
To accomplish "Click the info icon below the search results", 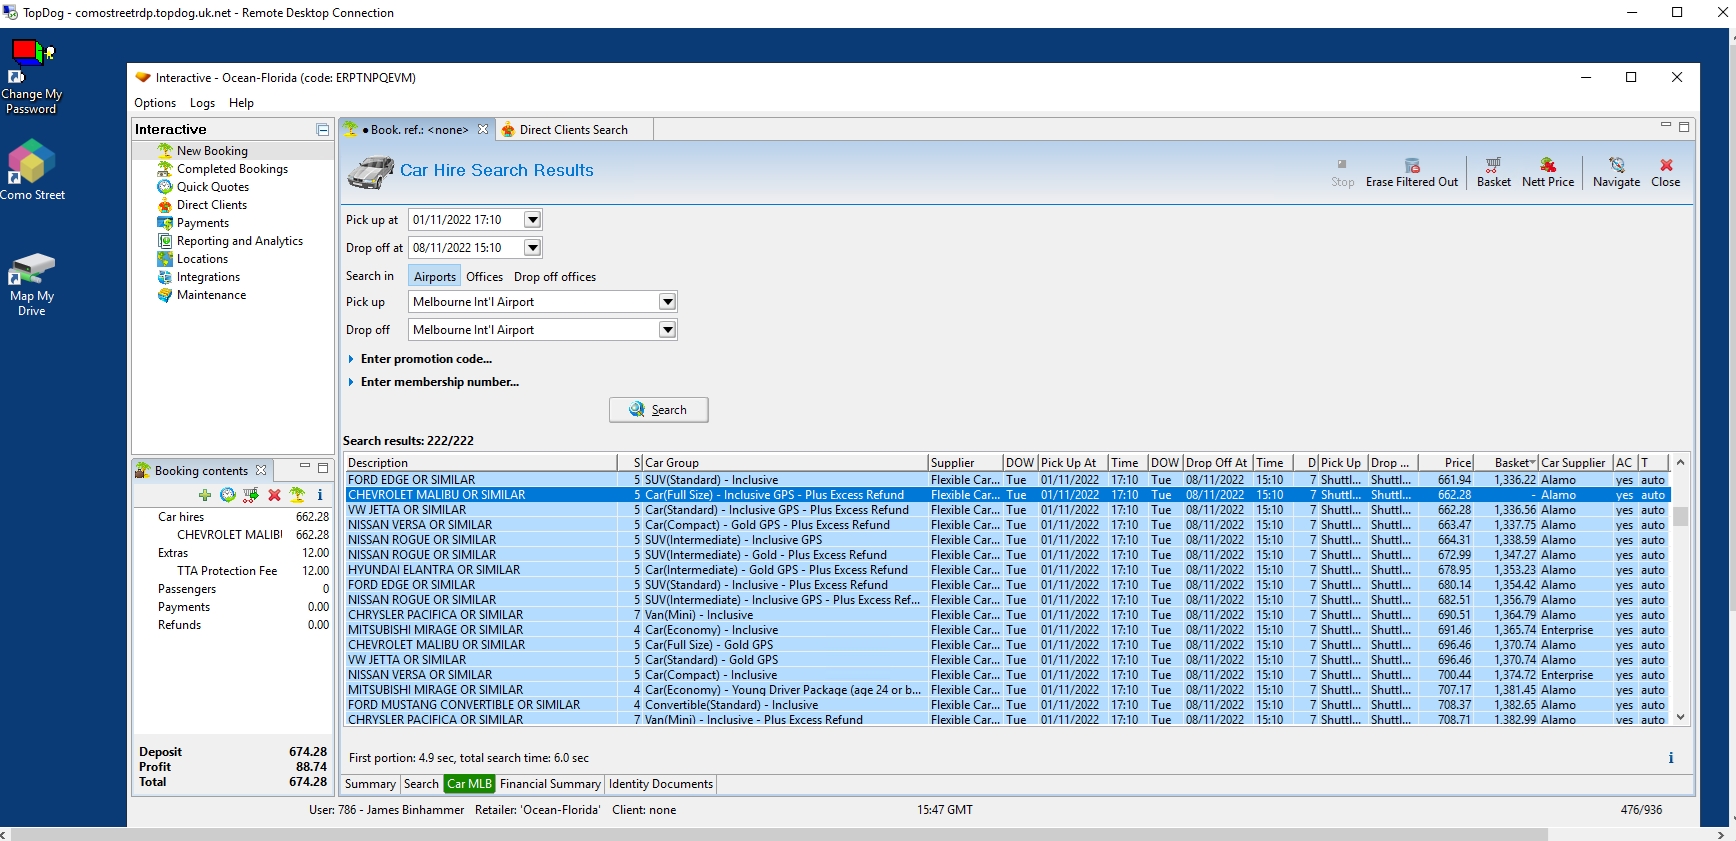I will (1670, 758).
